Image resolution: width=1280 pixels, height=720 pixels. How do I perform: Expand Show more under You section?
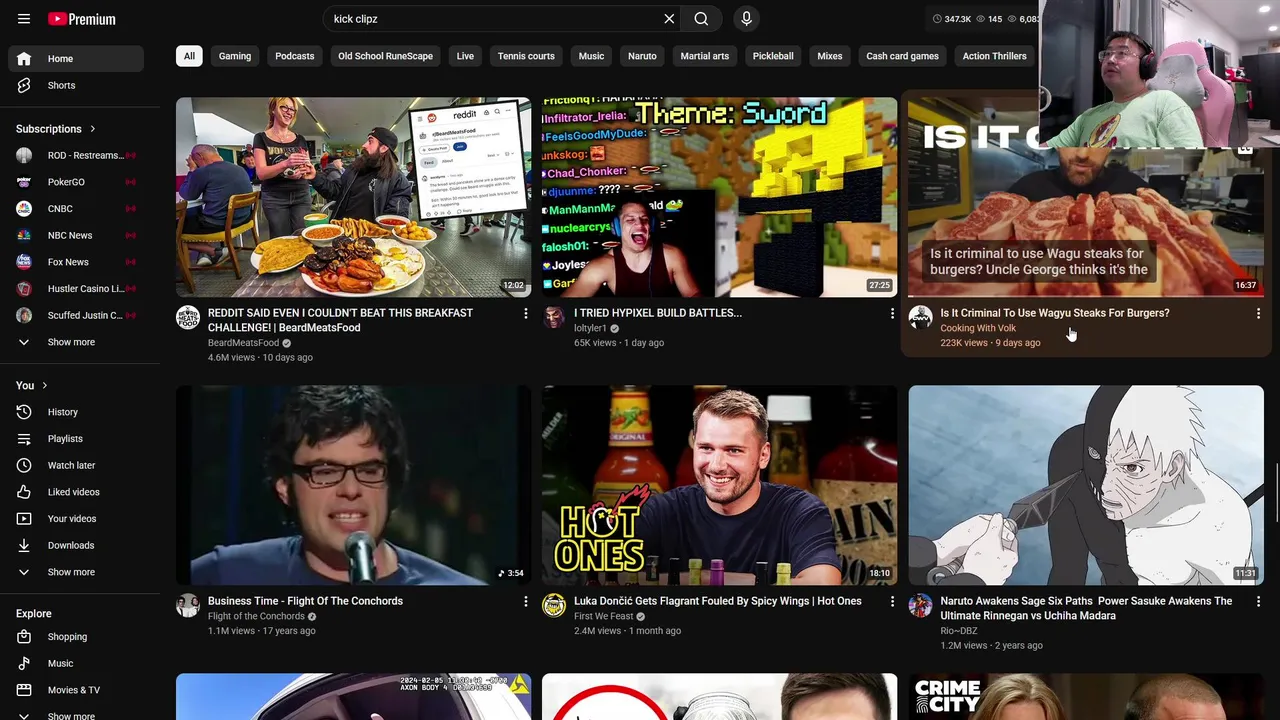(x=76, y=572)
